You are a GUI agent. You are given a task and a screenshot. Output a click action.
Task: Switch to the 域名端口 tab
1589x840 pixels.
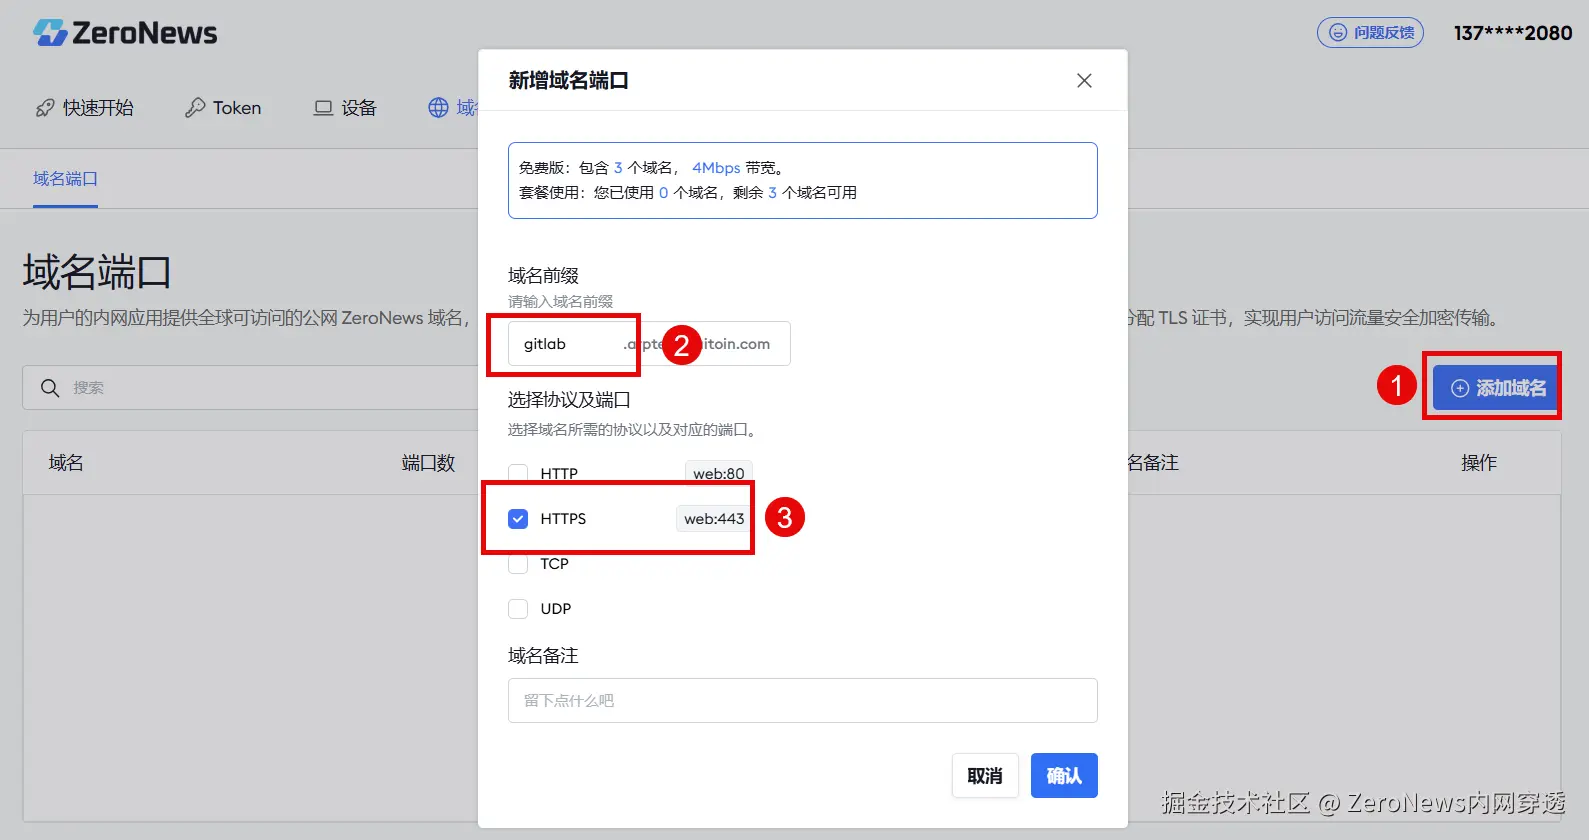coord(65,179)
